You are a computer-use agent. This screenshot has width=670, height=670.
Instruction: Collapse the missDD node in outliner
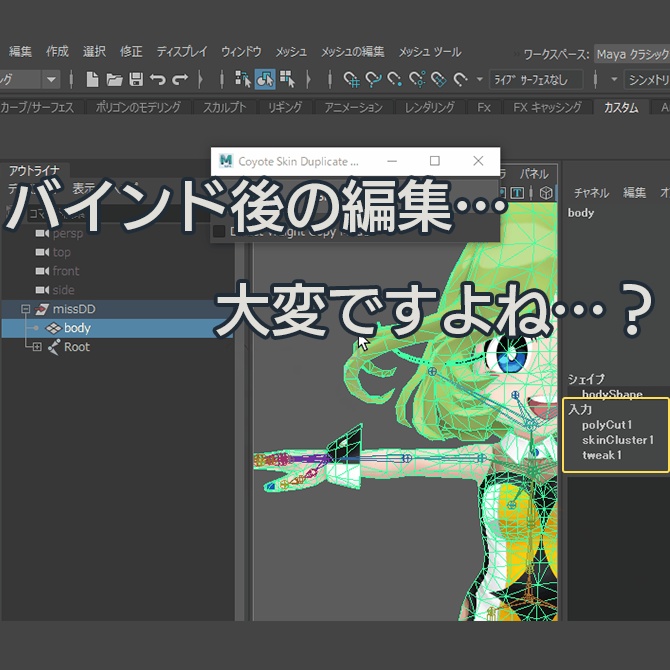[x=26, y=309]
